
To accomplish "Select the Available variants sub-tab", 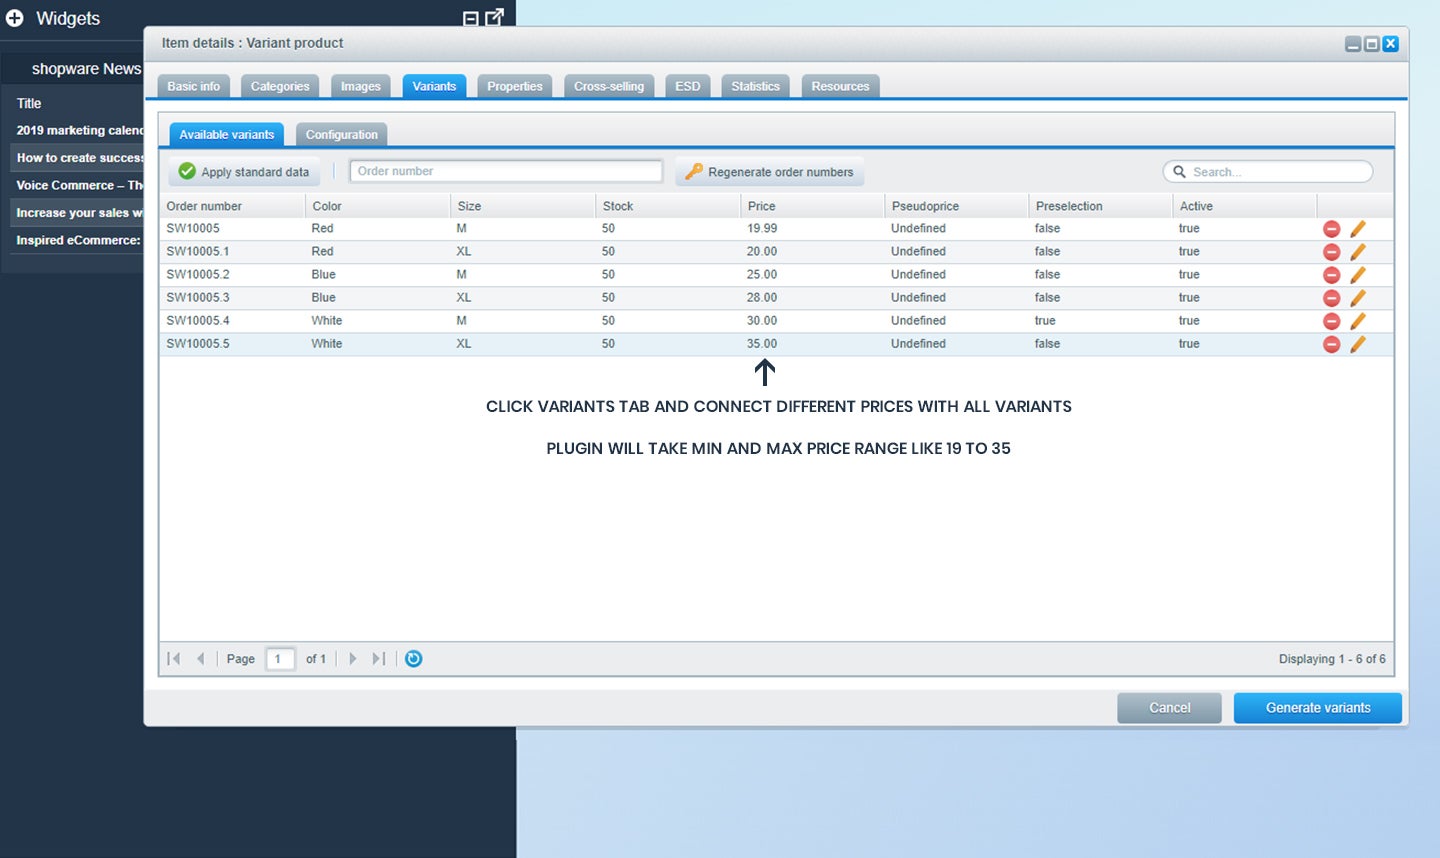I will (x=227, y=135).
